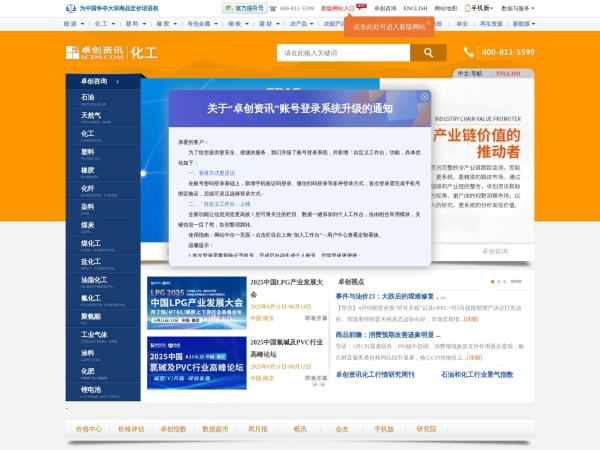Image resolution: width=600 pixels, height=450 pixels.
Task: Open 卓创资讯化工行情研究周刊 link
Action: [375, 375]
